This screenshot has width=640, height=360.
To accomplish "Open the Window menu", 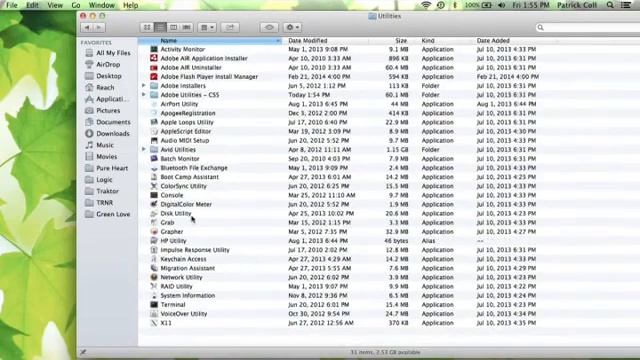I will click(x=102, y=5).
